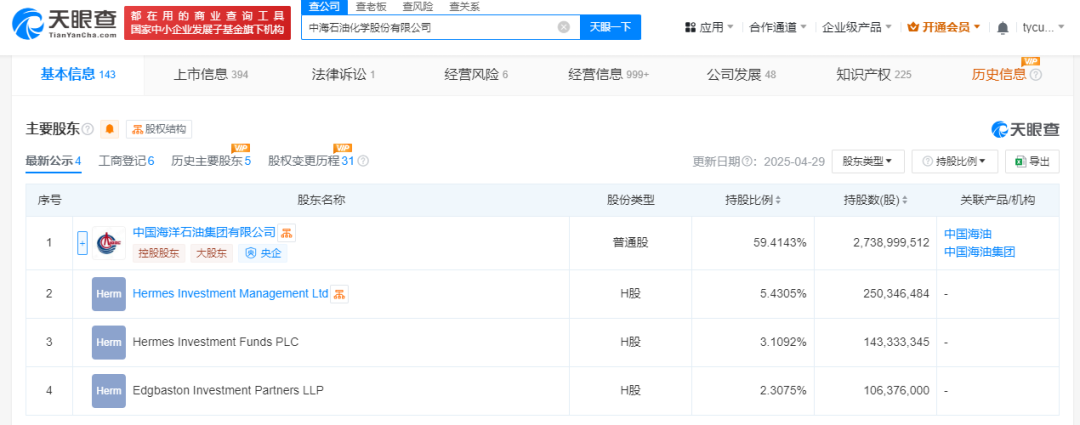
Task: Select the 查公司 search tab
Action: (322, 7)
